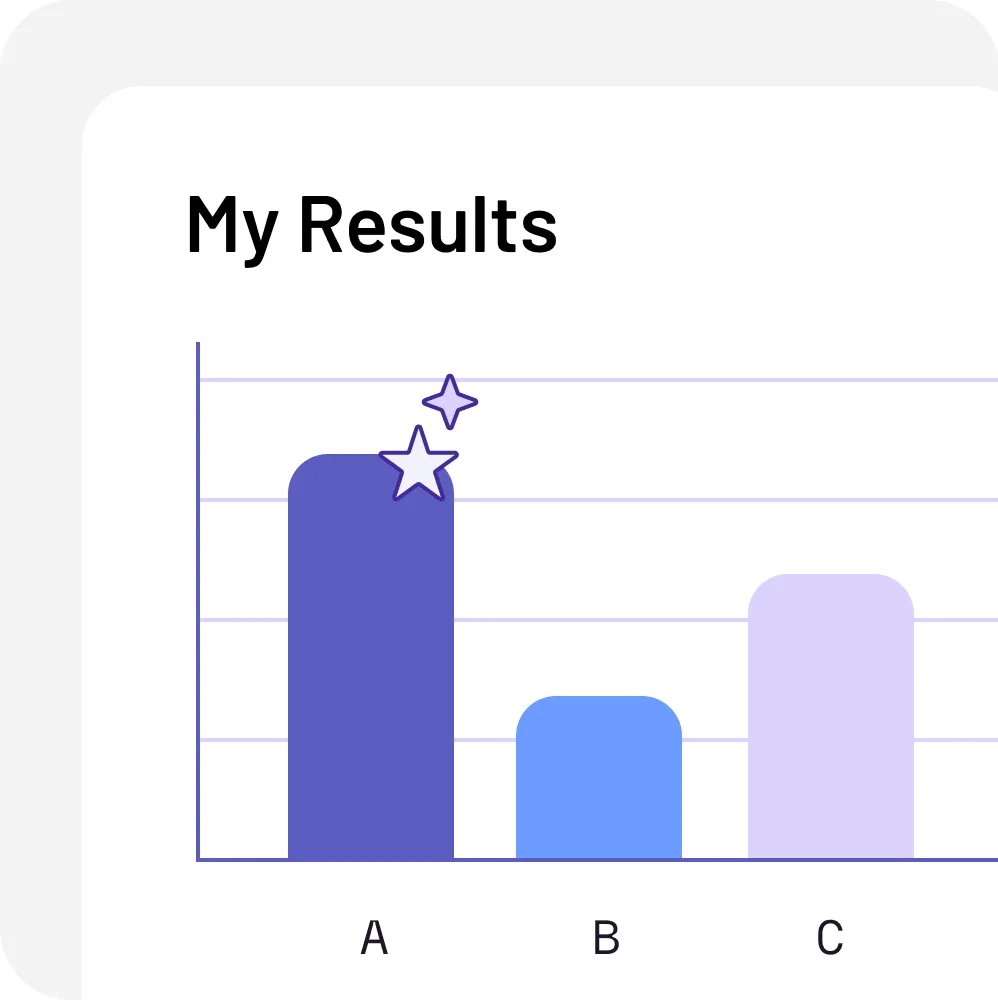Select the blue bar B
The image size is (998, 1000).
tap(599, 777)
